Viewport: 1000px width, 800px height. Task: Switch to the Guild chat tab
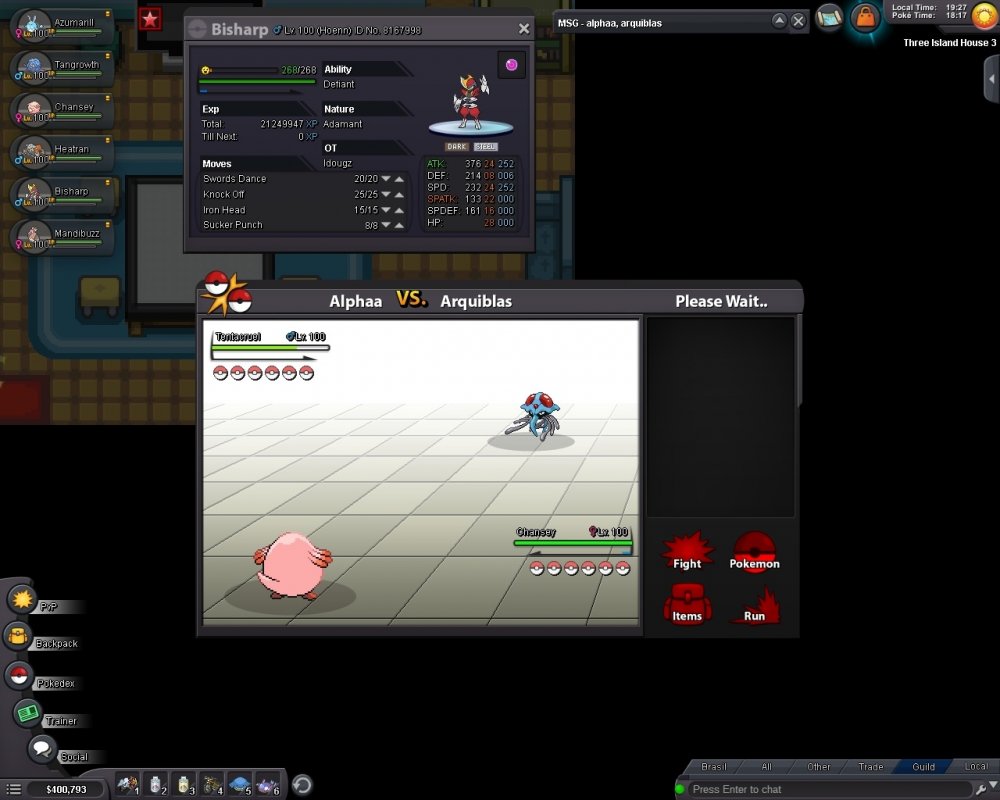[x=923, y=767]
